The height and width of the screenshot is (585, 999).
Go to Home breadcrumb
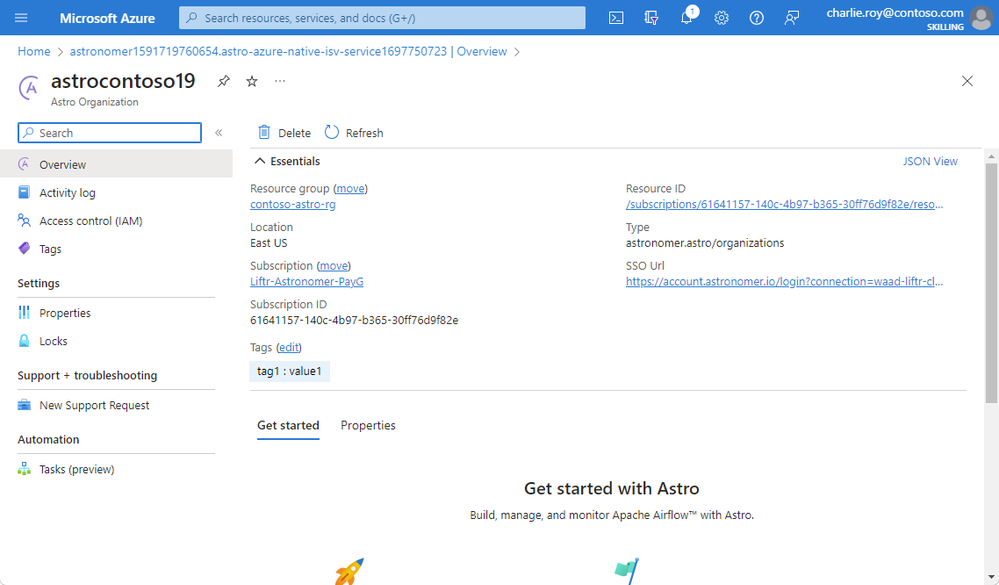click(x=34, y=52)
